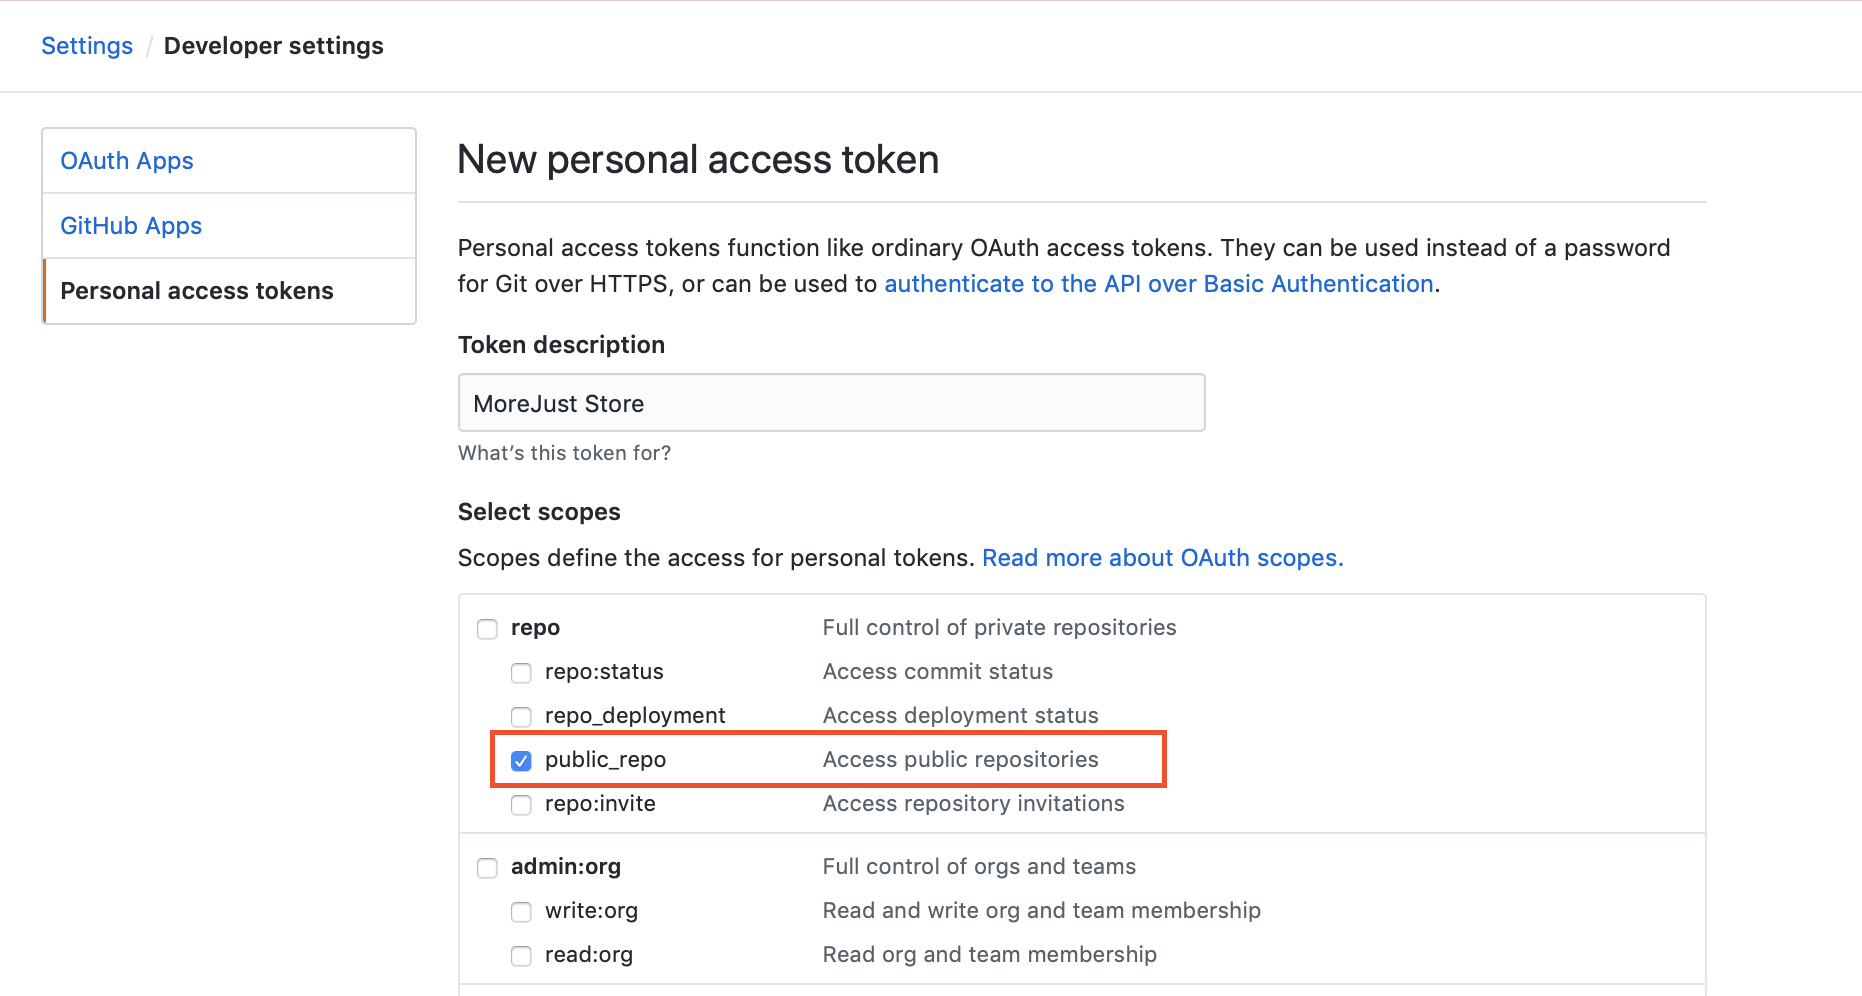The image size is (1862, 996).
Task: Go to GitHub Apps section
Action: [x=131, y=226]
